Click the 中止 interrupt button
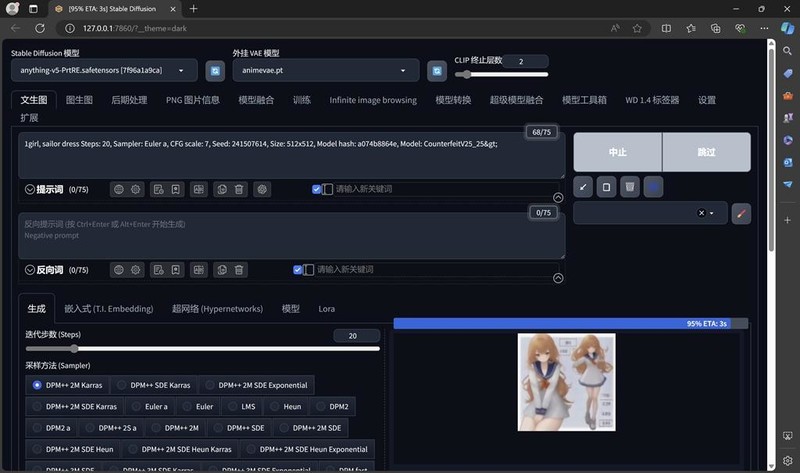This screenshot has height=473, width=800. click(x=617, y=152)
